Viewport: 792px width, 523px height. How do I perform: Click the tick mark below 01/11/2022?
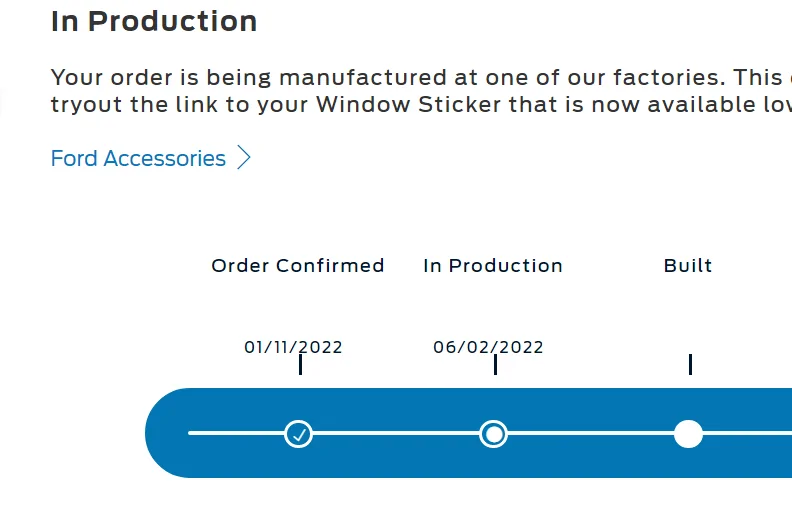click(300, 365)
